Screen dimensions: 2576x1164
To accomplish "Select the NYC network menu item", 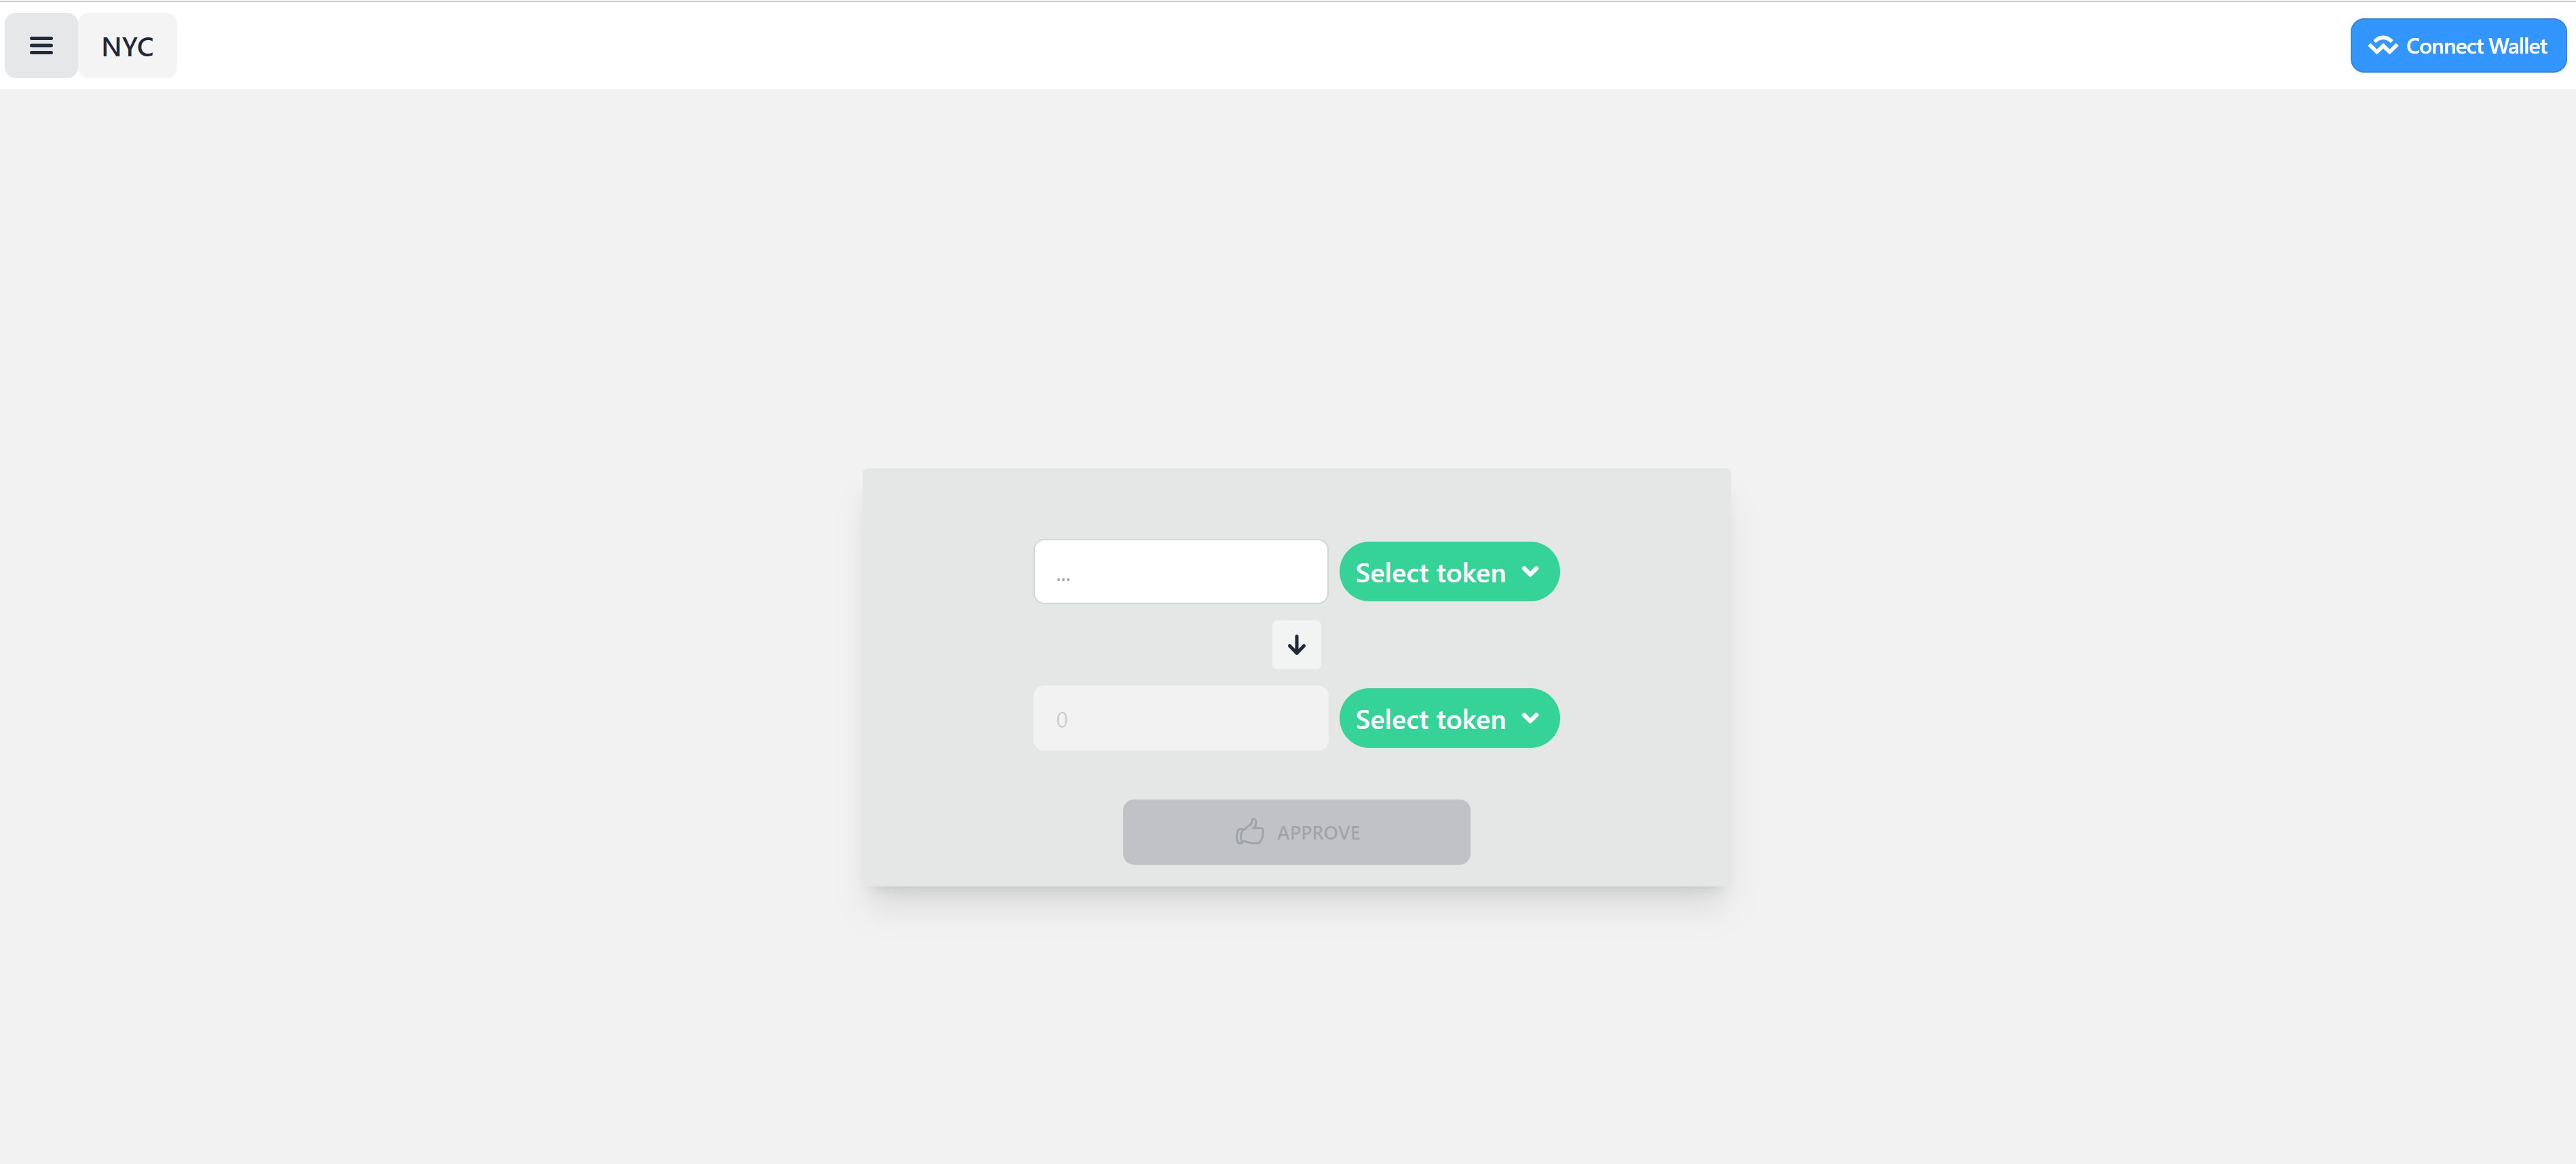I will [x=128, y=44].
